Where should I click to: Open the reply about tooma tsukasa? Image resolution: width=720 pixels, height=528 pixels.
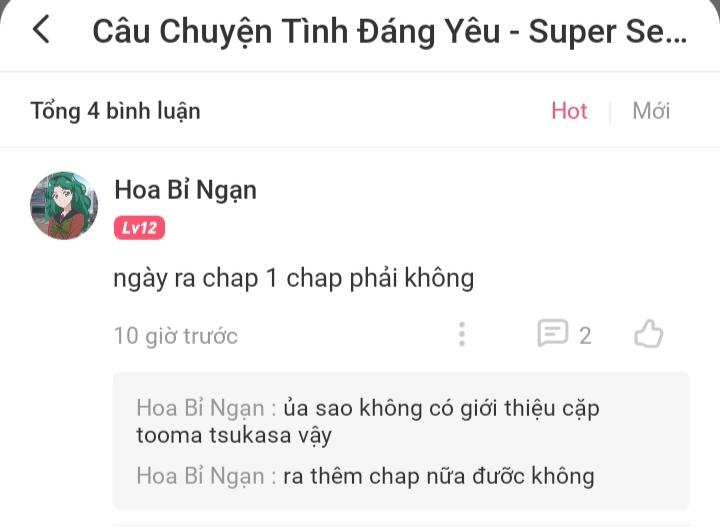[368, 421]
